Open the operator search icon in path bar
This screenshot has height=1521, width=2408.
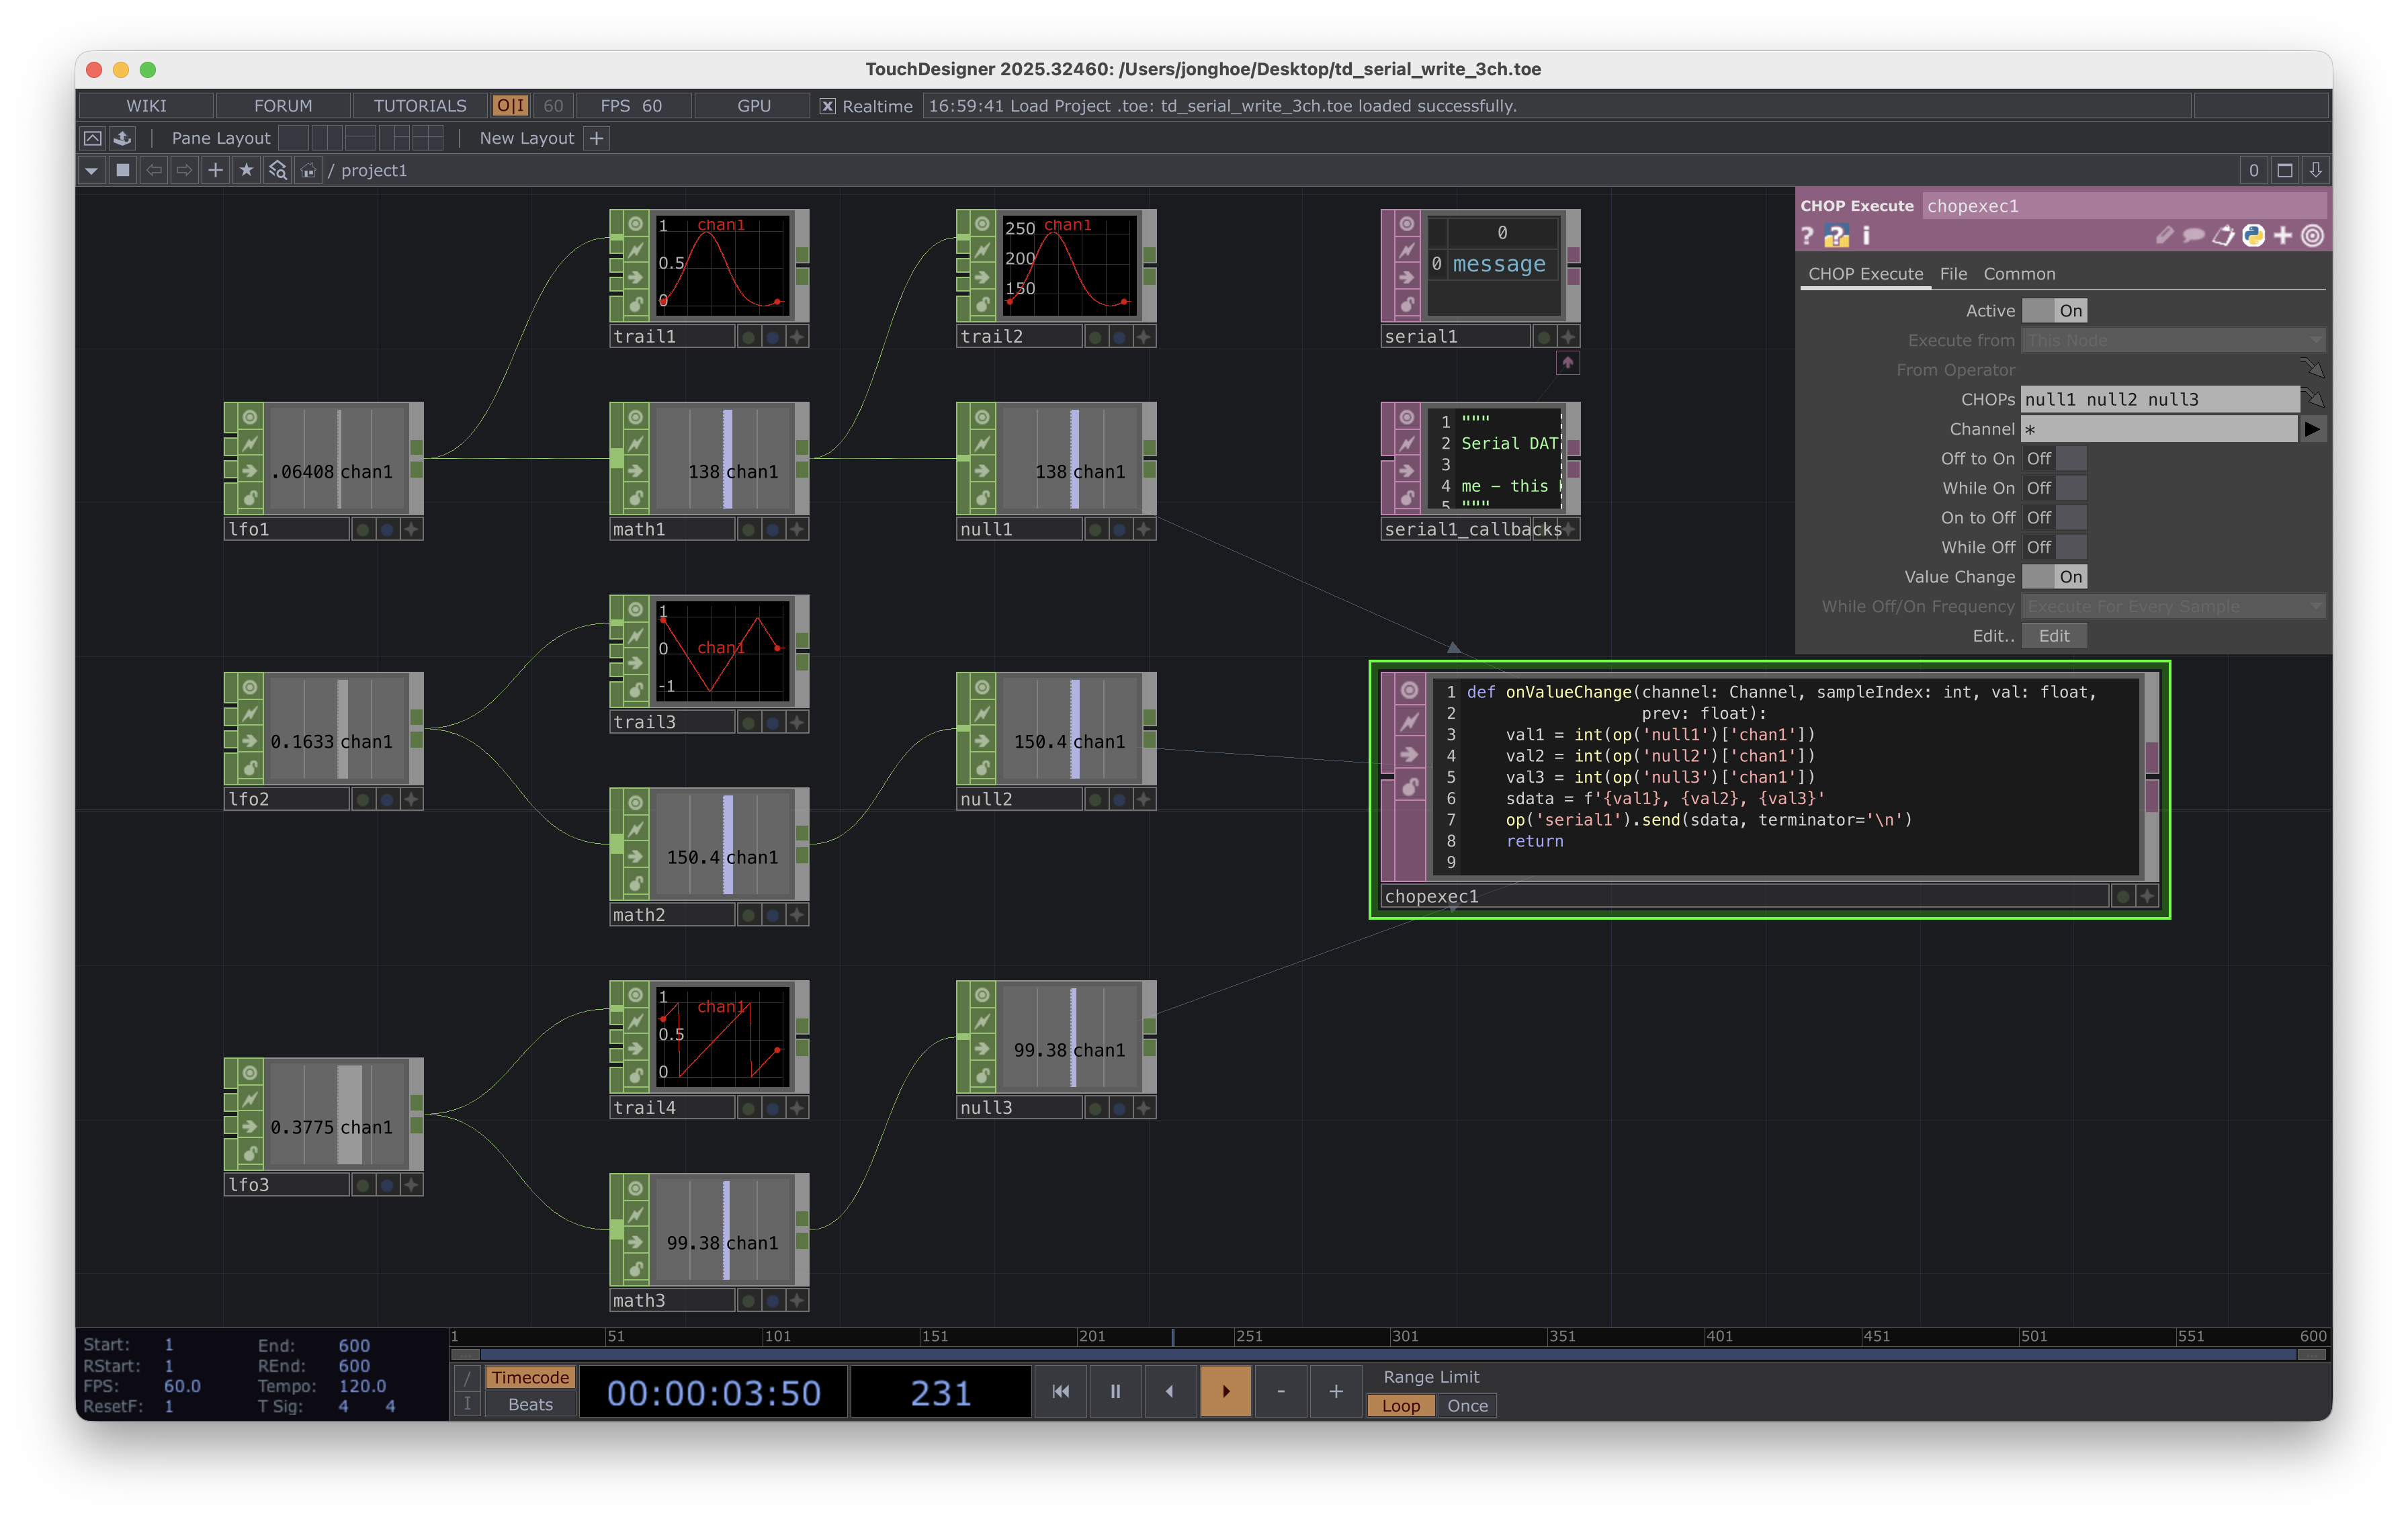(x=278, y=170)
